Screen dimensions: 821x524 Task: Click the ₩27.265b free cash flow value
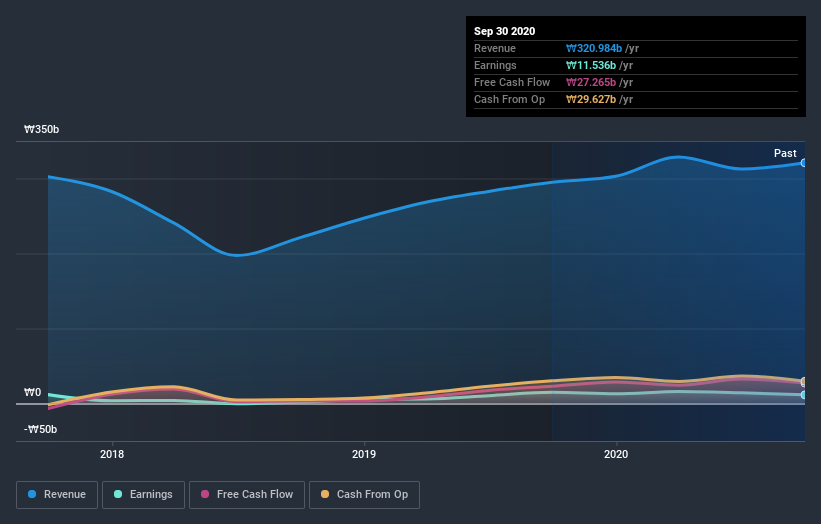click(591, 82)
